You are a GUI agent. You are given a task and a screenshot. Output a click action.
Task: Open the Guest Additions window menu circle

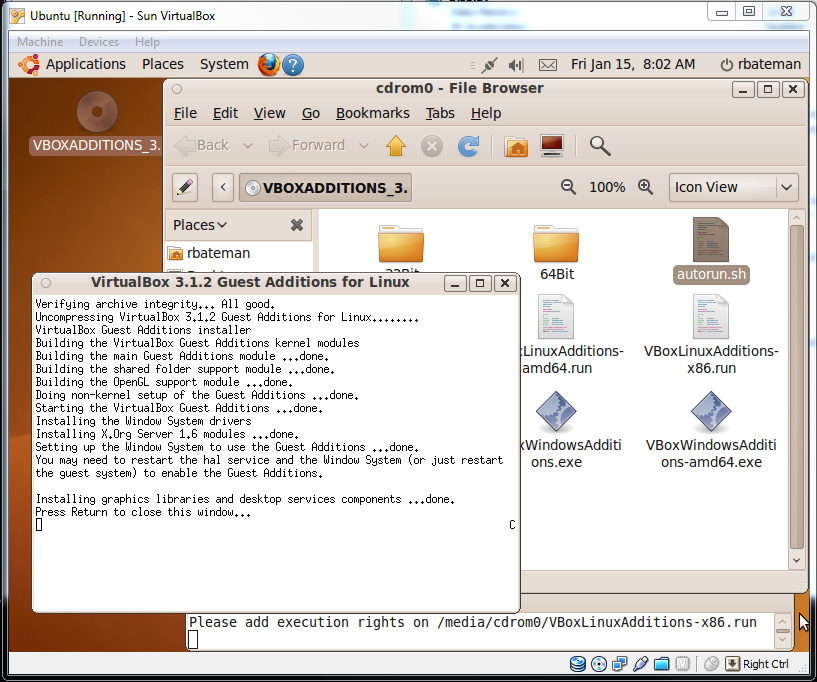(x=46, y=283)
